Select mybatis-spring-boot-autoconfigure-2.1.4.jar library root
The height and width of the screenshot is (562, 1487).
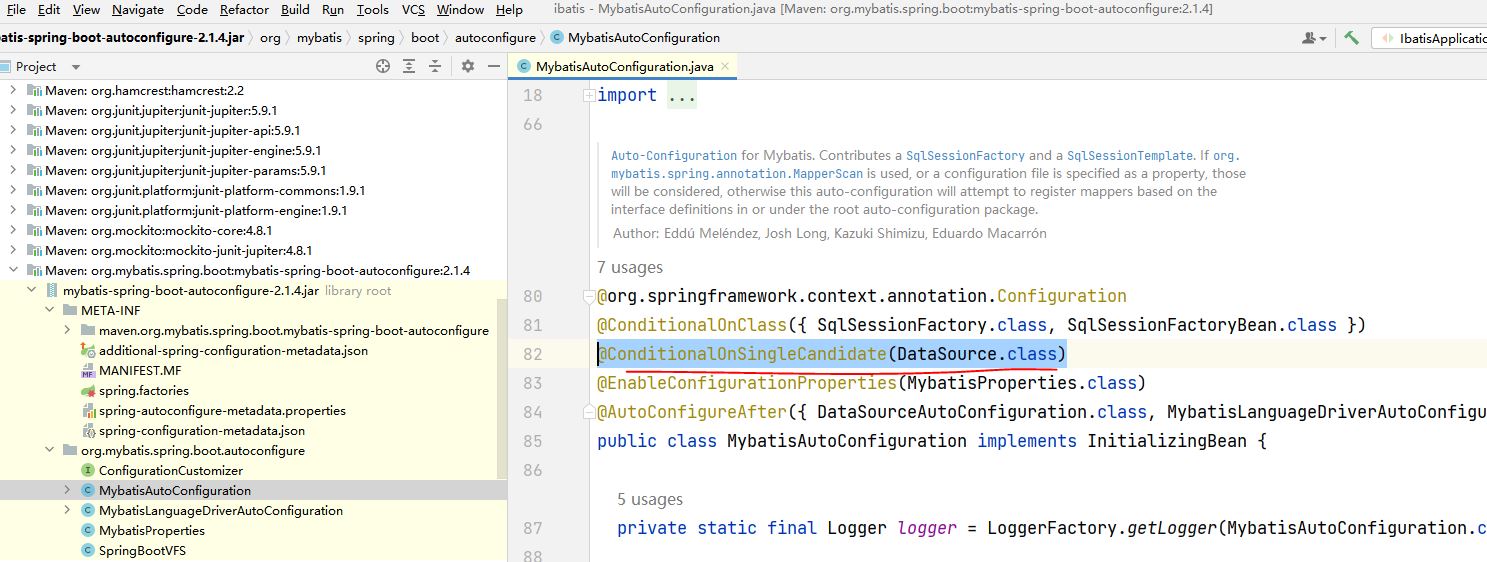(190, 290)
